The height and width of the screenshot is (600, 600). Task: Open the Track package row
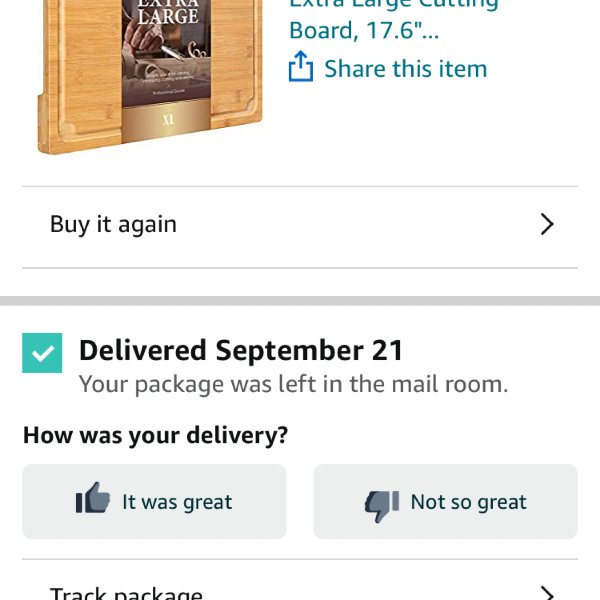point(300,580)
